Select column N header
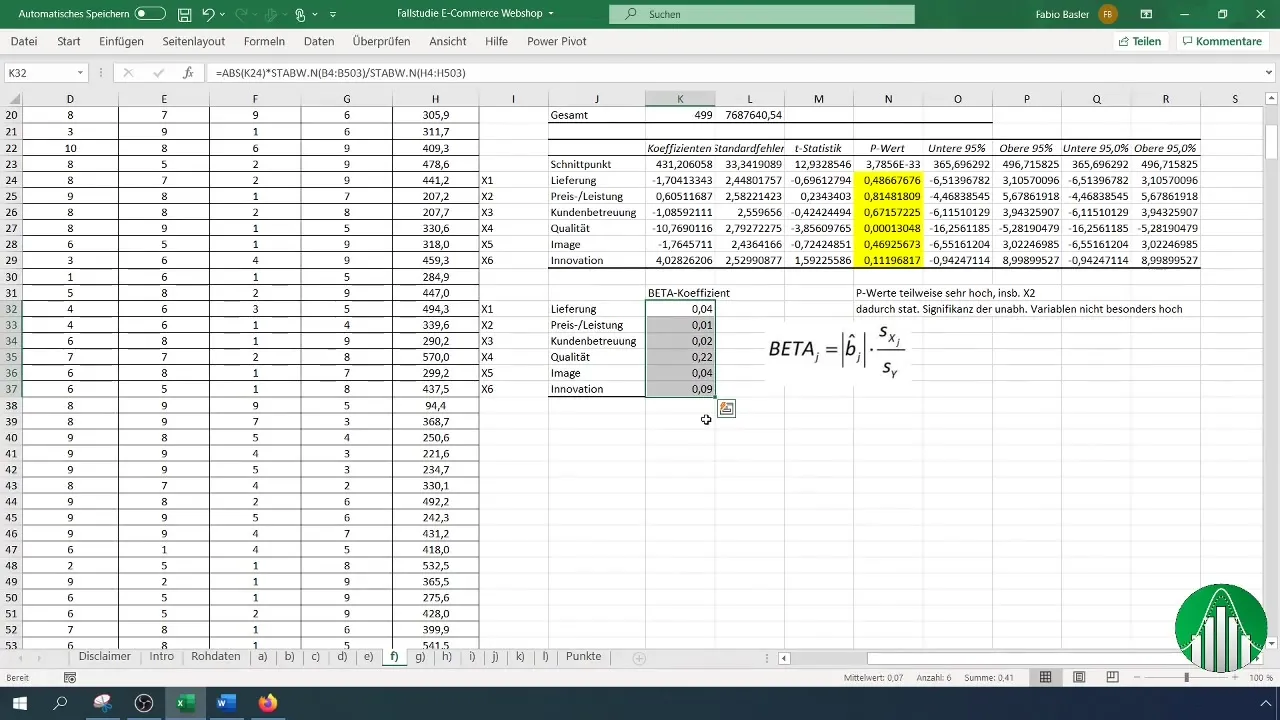Image resolution: width=1280 pixels, height=720 pixels. (x=888, y=99)
